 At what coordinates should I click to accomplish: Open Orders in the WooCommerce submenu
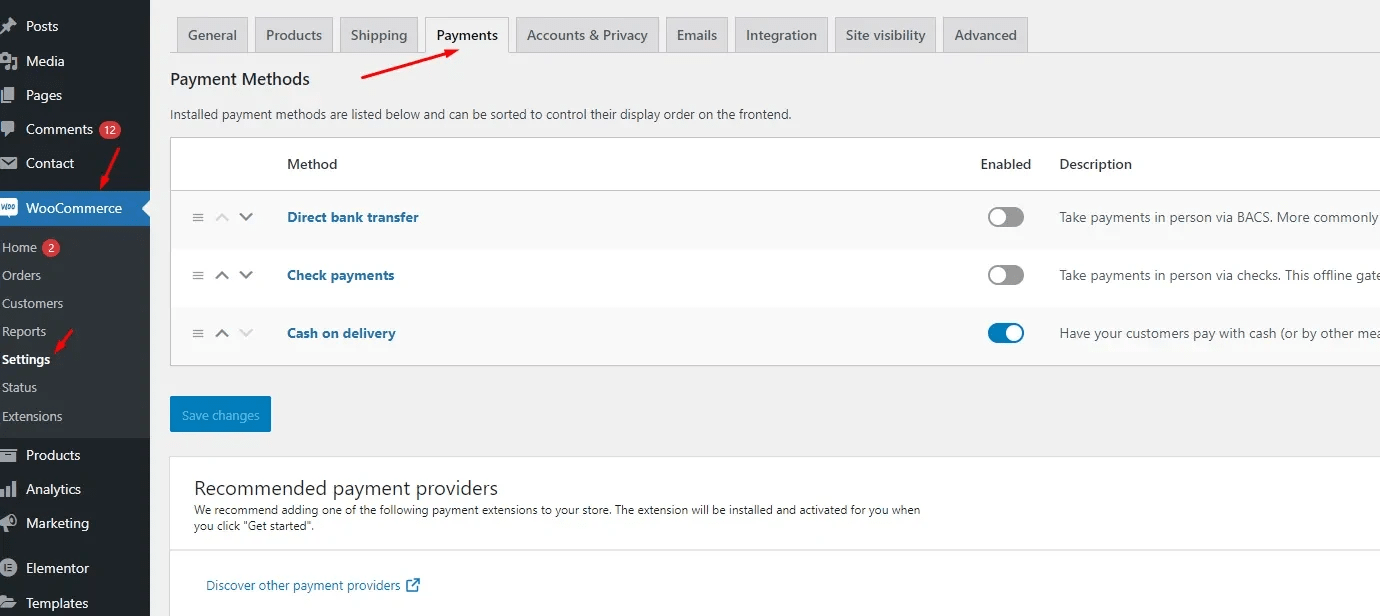tap(21, 275)
